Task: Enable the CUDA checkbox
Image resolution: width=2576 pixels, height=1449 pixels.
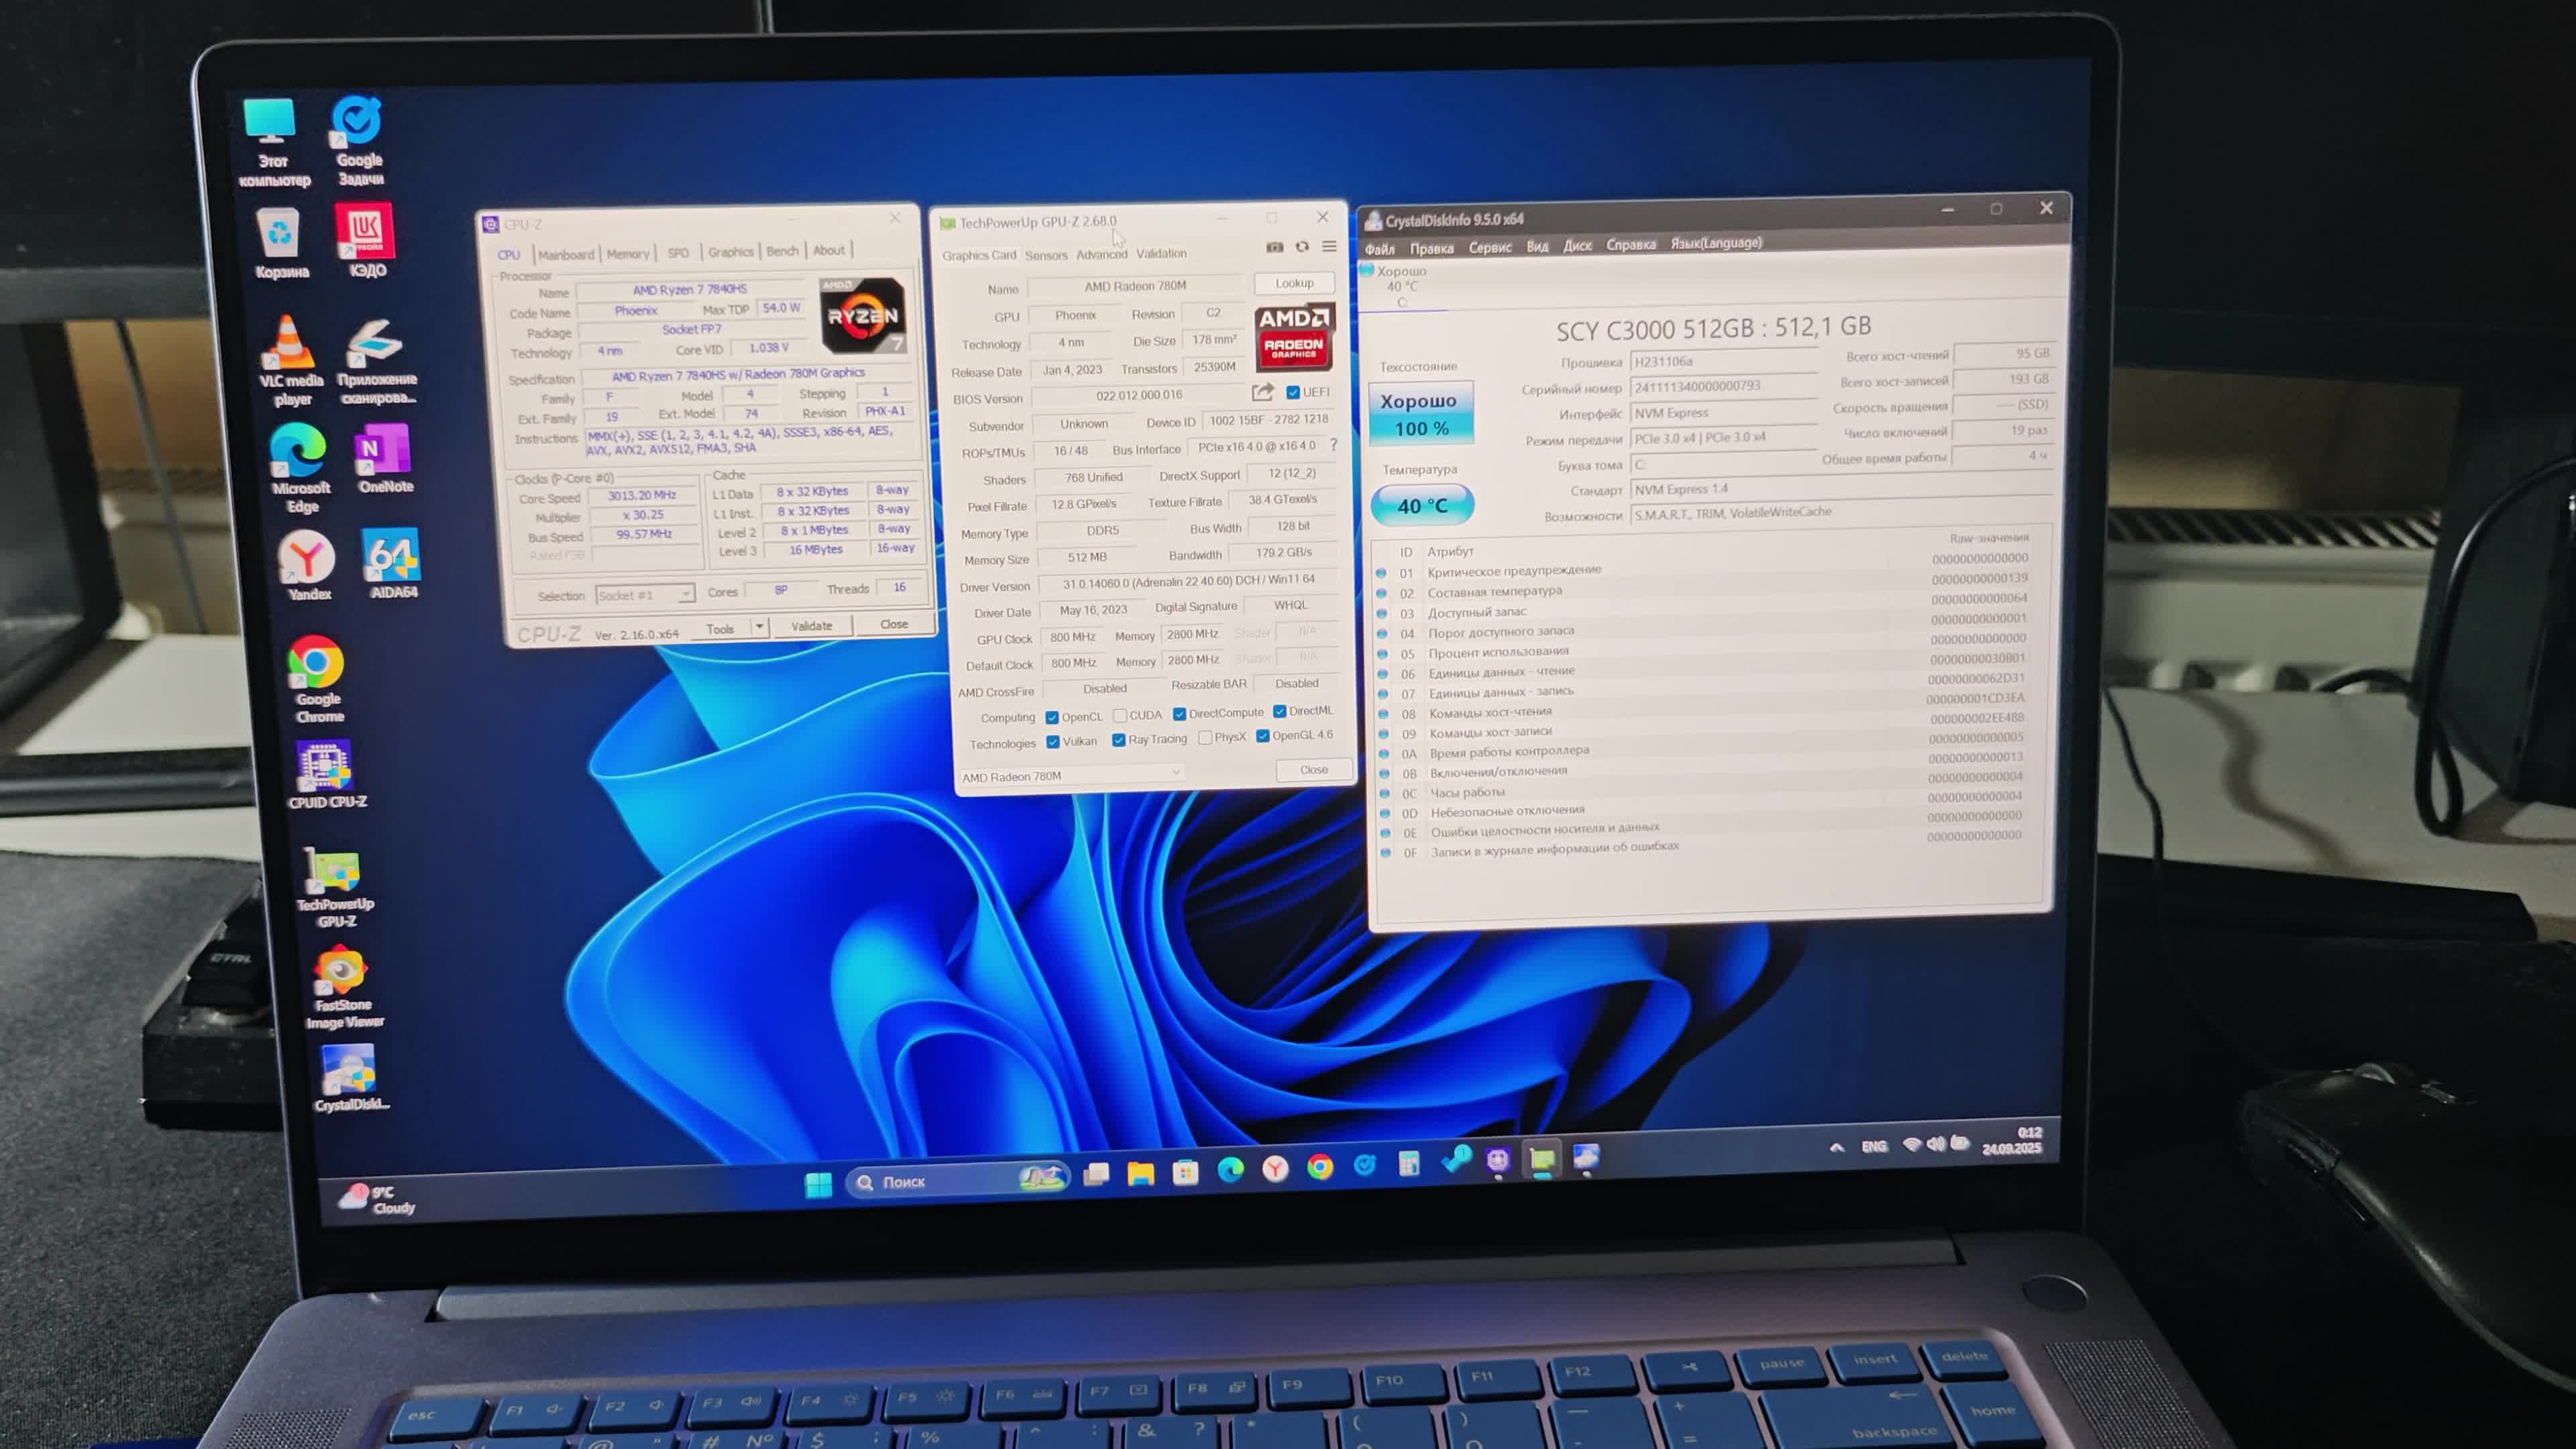Action: pos(1120,716)
